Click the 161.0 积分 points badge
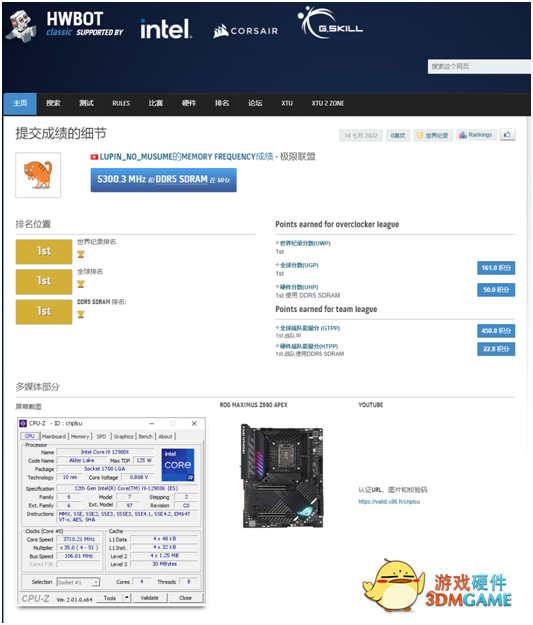Image resolution: width=533 pixels, height=625 pixels. pos(496,268)
